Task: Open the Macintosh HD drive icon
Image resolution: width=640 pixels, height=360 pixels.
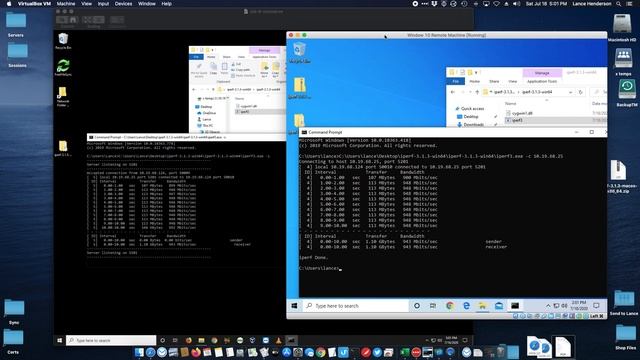Action: click(622, 27)
